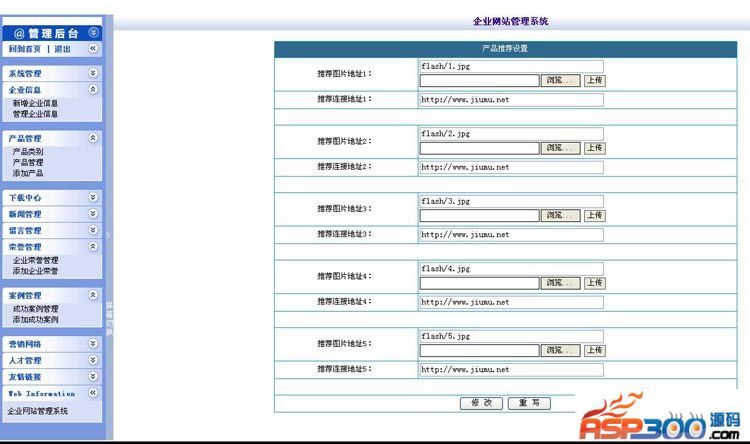Expand the 系统管理 section chevron
750x444 pixels.
(x=93, y=73)
